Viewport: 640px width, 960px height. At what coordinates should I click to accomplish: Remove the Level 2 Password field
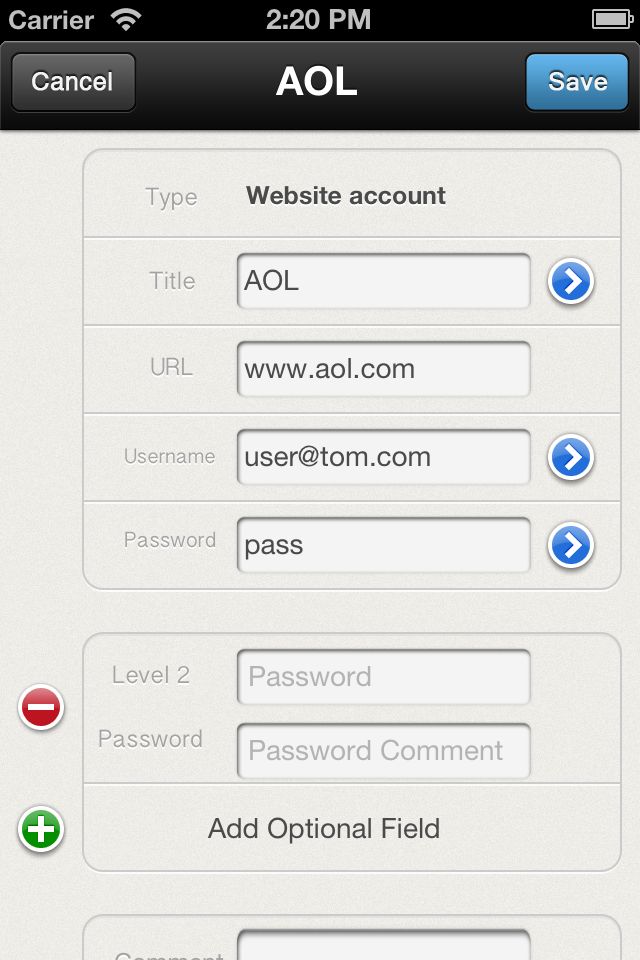[41, 708]
